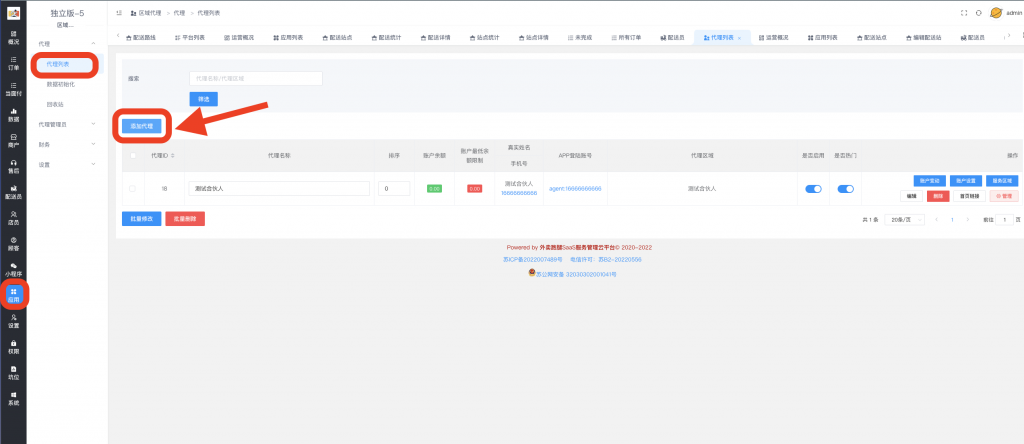This screenshot has height=444, width=1024.
Task: Switch to the 所有订单 tab
Action: pos(626,38)
